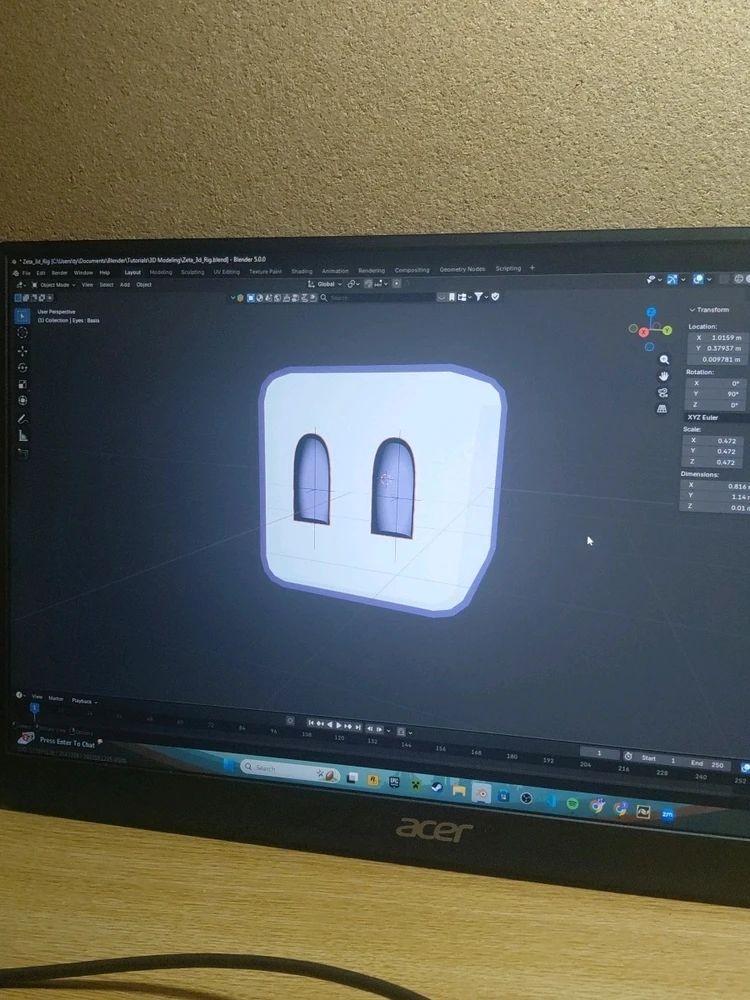
Task: Select the Measure tool in toolbar
Action: 23,435
